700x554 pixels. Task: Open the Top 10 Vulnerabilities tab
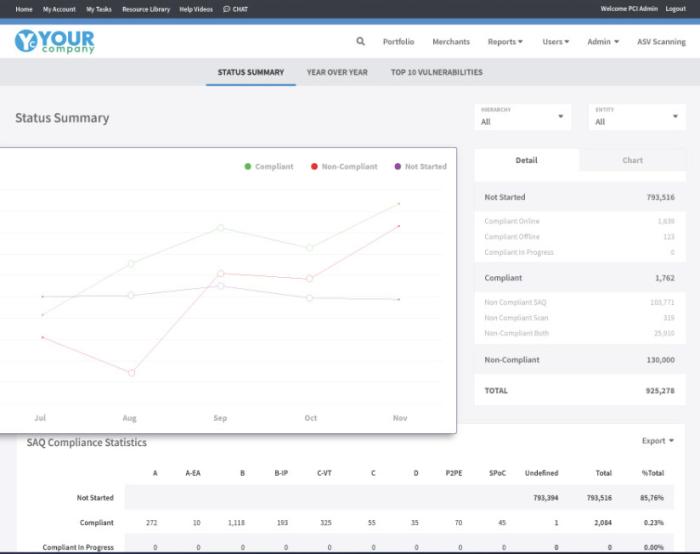click(436, 72)
